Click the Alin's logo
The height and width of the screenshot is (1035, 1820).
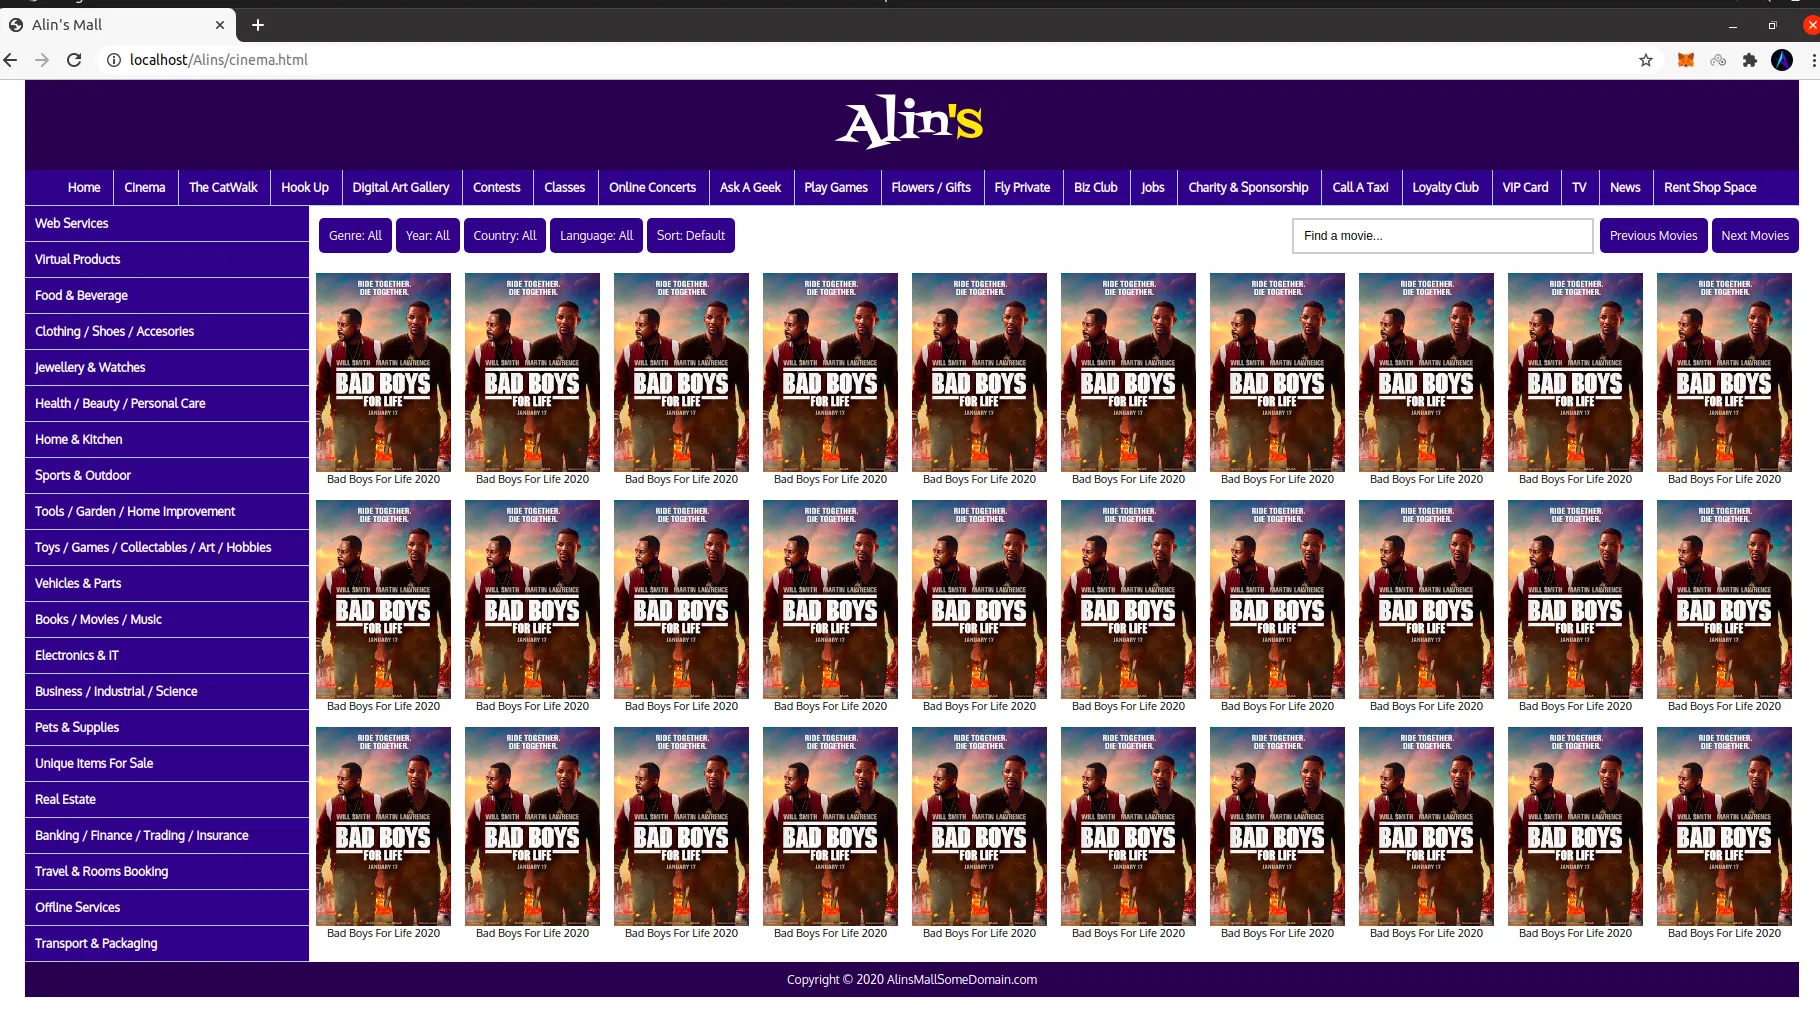(910, 122)
